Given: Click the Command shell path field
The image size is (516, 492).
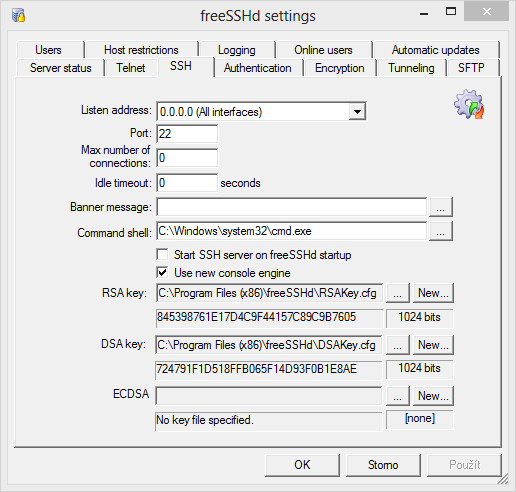Looking at the screenshot, I should coord(292,231).
